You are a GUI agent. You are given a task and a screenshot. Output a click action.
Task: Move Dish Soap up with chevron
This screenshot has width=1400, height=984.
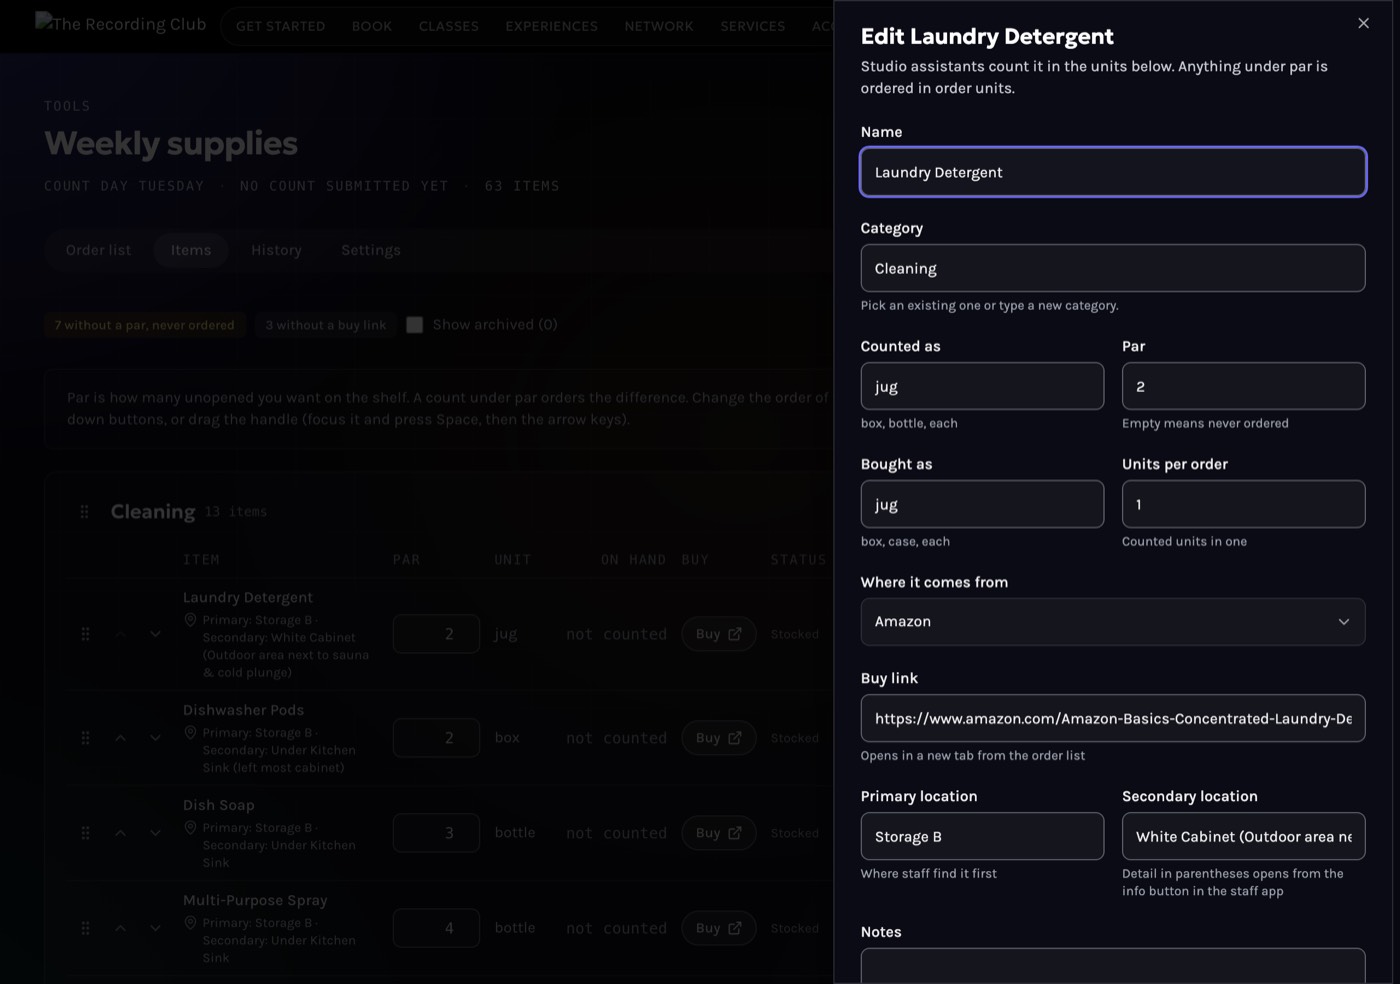click(x=120, y=833)
